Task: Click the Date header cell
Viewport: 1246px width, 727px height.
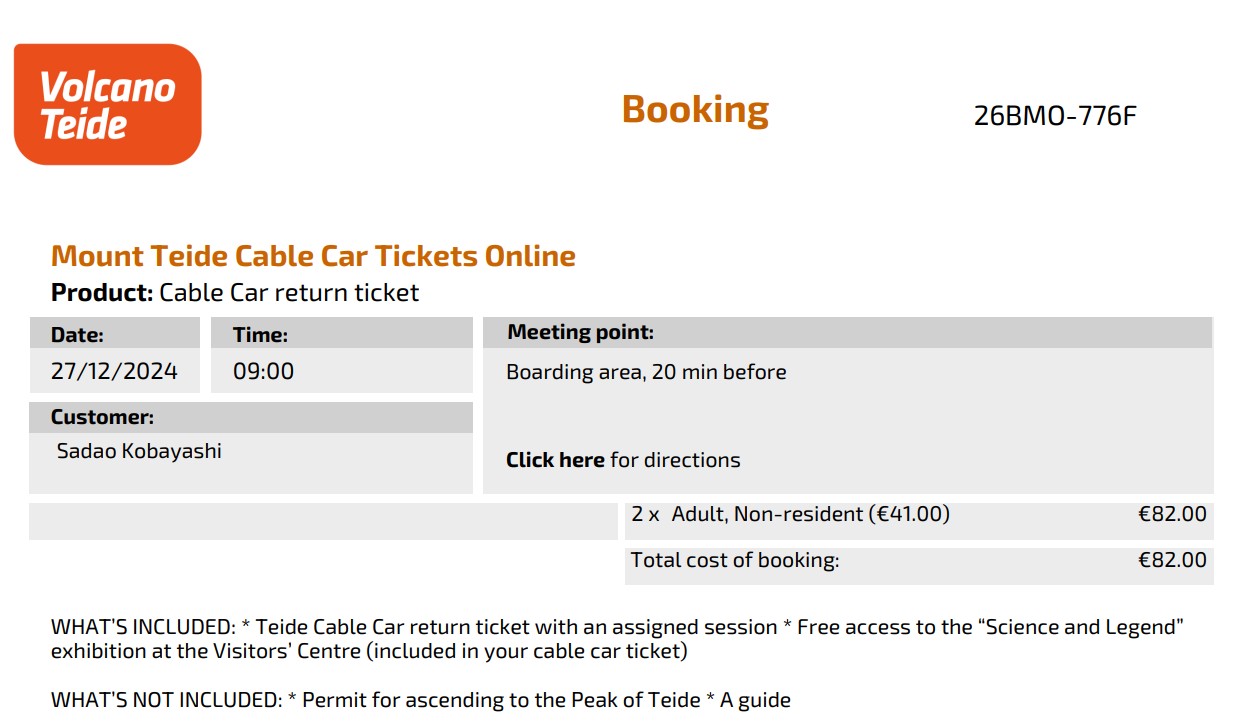Action: click(x=114, y=333)
